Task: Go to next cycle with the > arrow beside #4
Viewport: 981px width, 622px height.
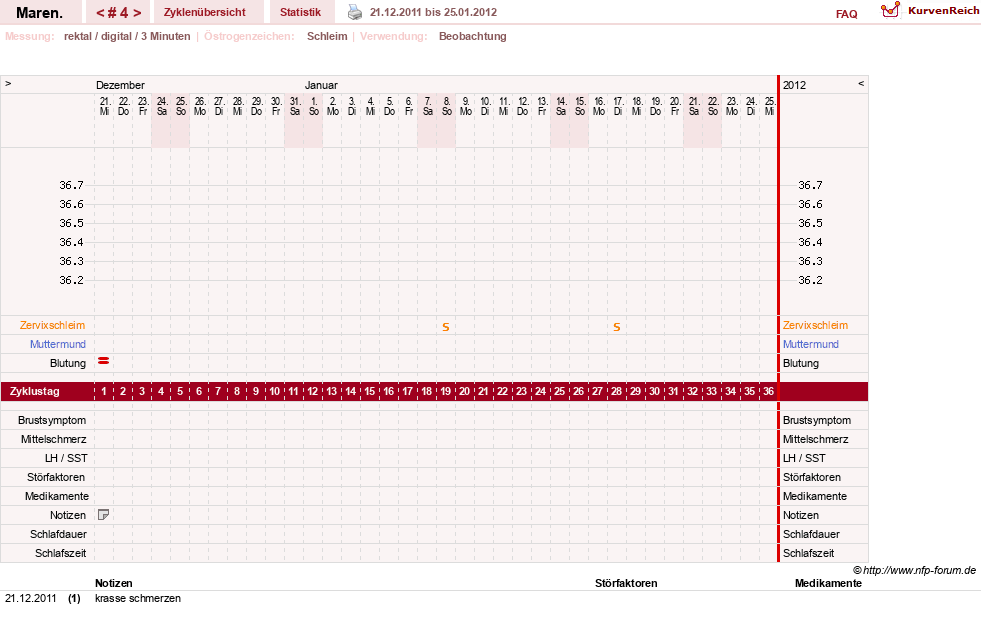Action: tap(137, 13)
